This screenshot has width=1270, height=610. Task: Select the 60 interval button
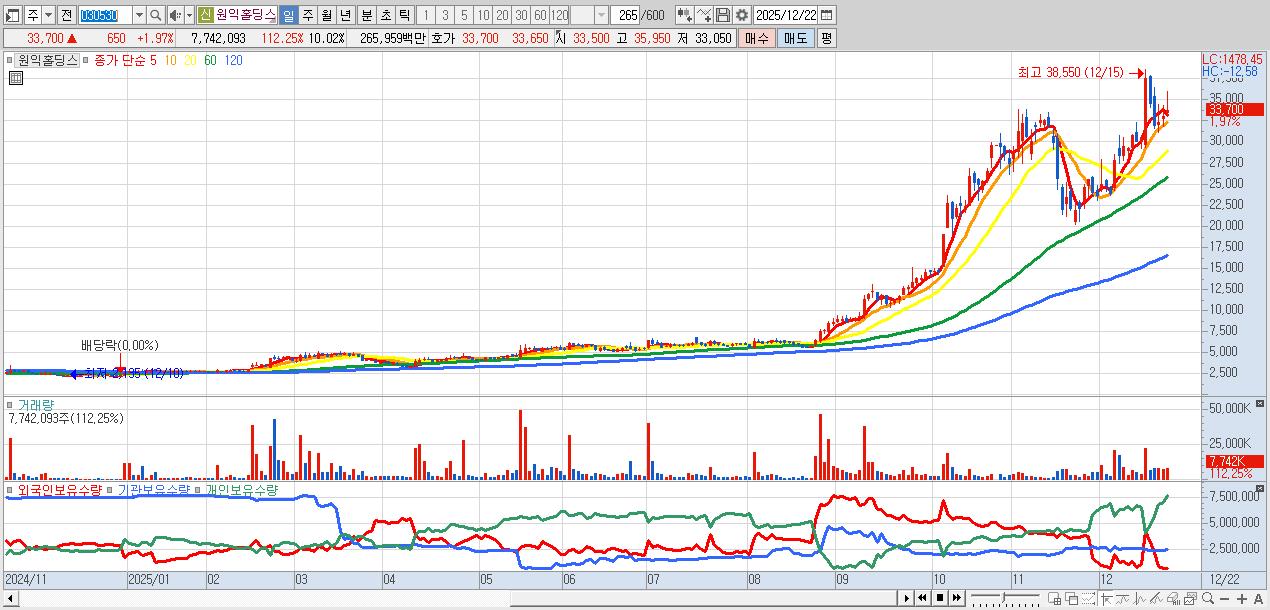tap(540, 15)
